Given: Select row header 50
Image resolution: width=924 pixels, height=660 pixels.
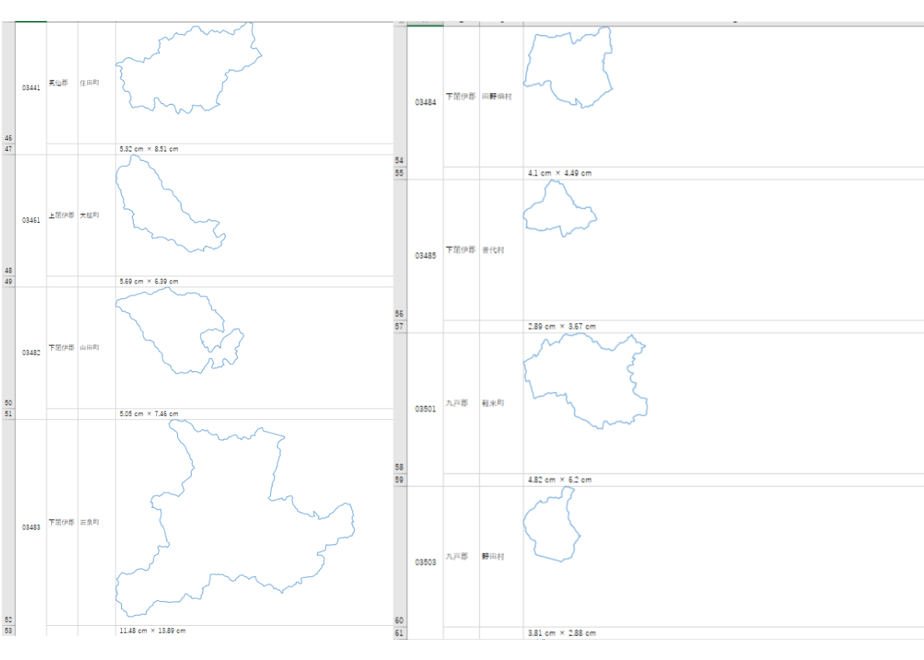Looking at the screenshot, I should [8, 348].
